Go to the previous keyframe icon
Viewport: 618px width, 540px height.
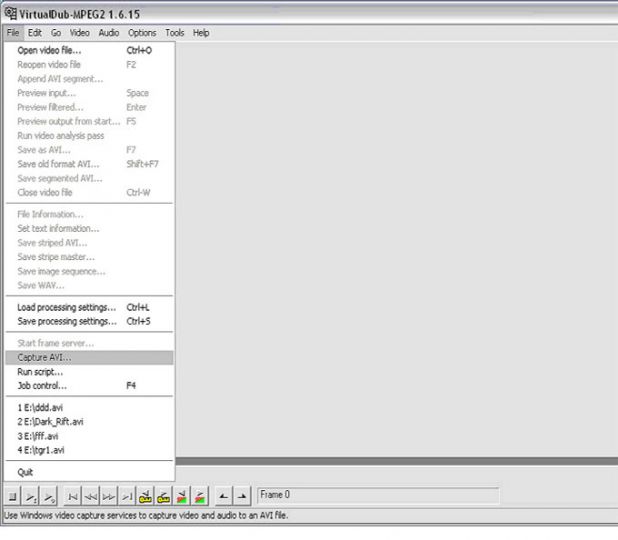[145, 496]
